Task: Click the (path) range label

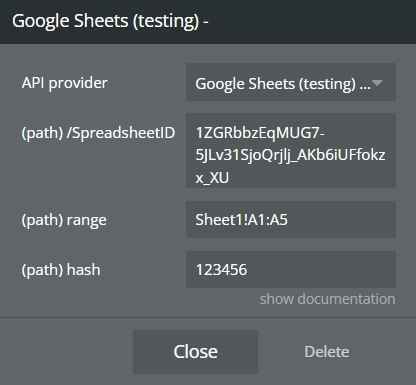Action: click(64, 220)
